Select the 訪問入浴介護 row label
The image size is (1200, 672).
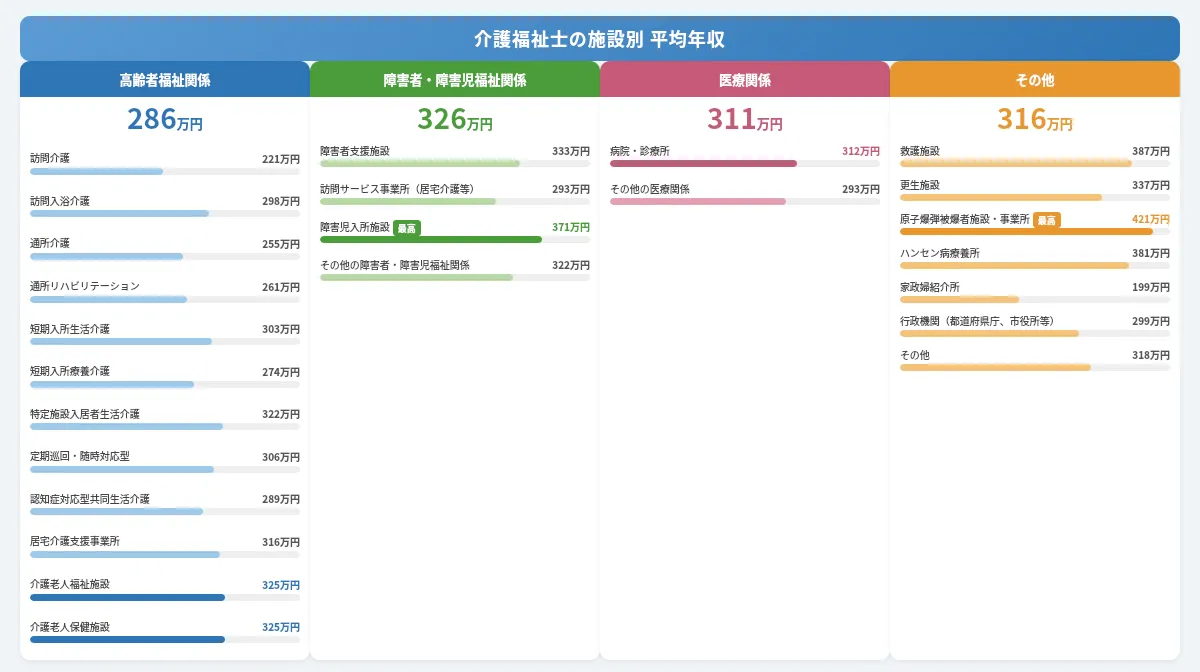point(60,201)
